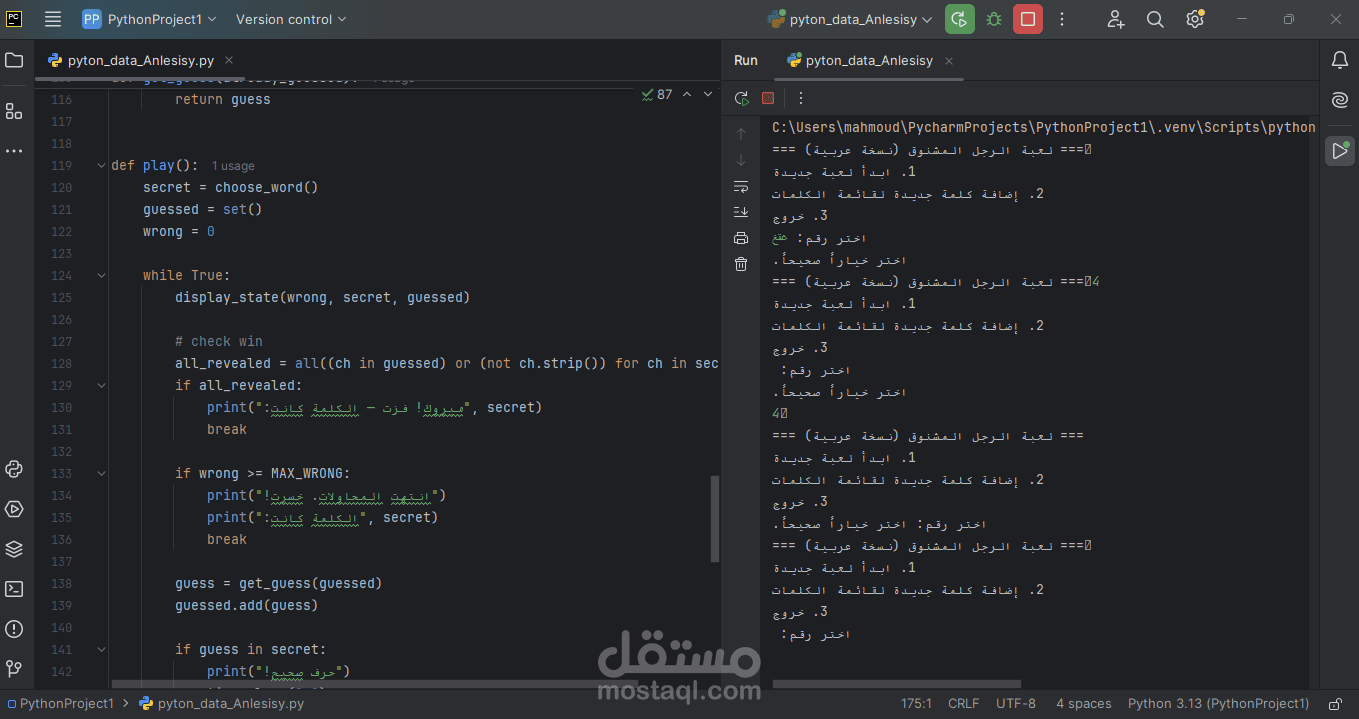Collapse the if all_revealed block fold
This screenshot has width=1359, height=719.
(101, 385)
